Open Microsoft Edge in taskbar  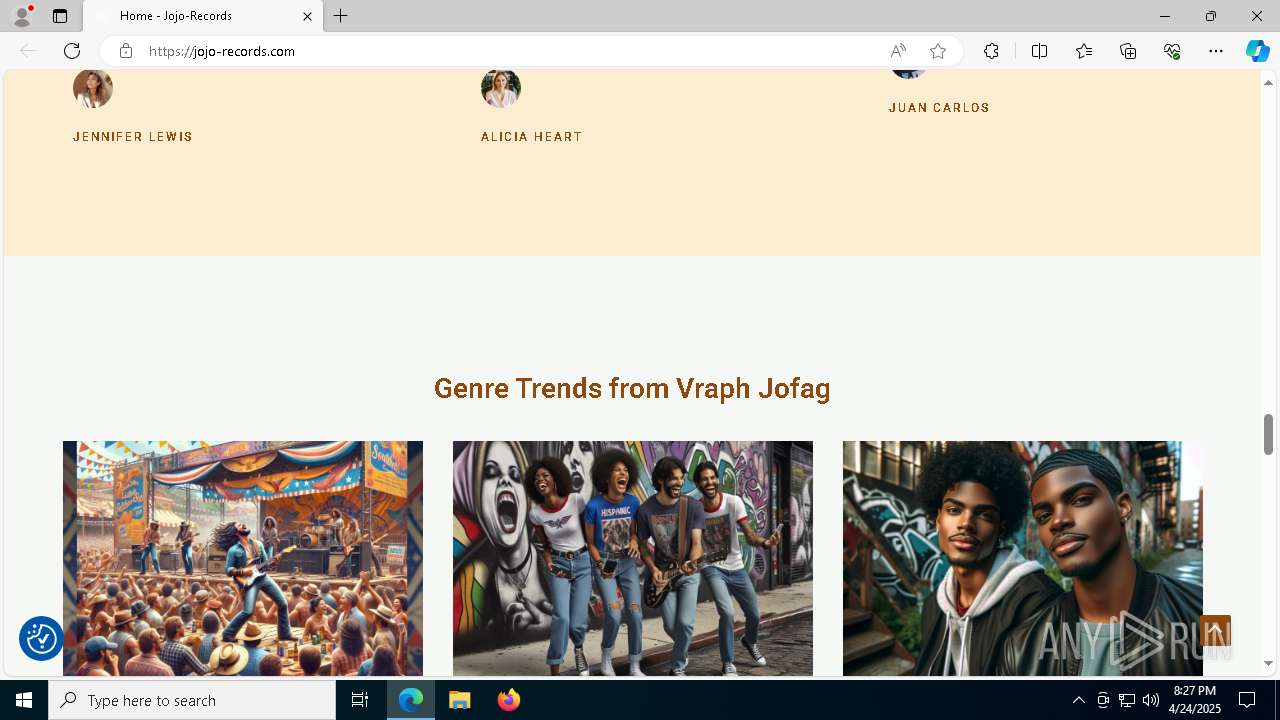point(411,700)
